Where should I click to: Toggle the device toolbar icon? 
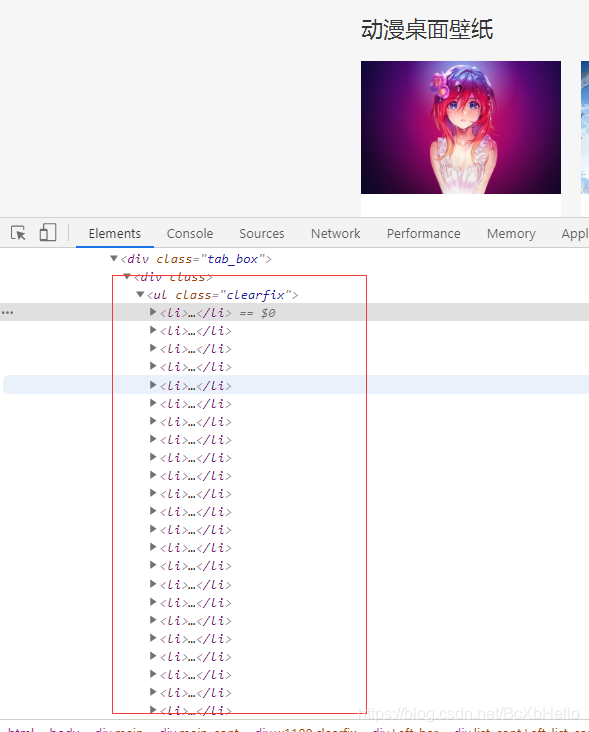[48, 232]
